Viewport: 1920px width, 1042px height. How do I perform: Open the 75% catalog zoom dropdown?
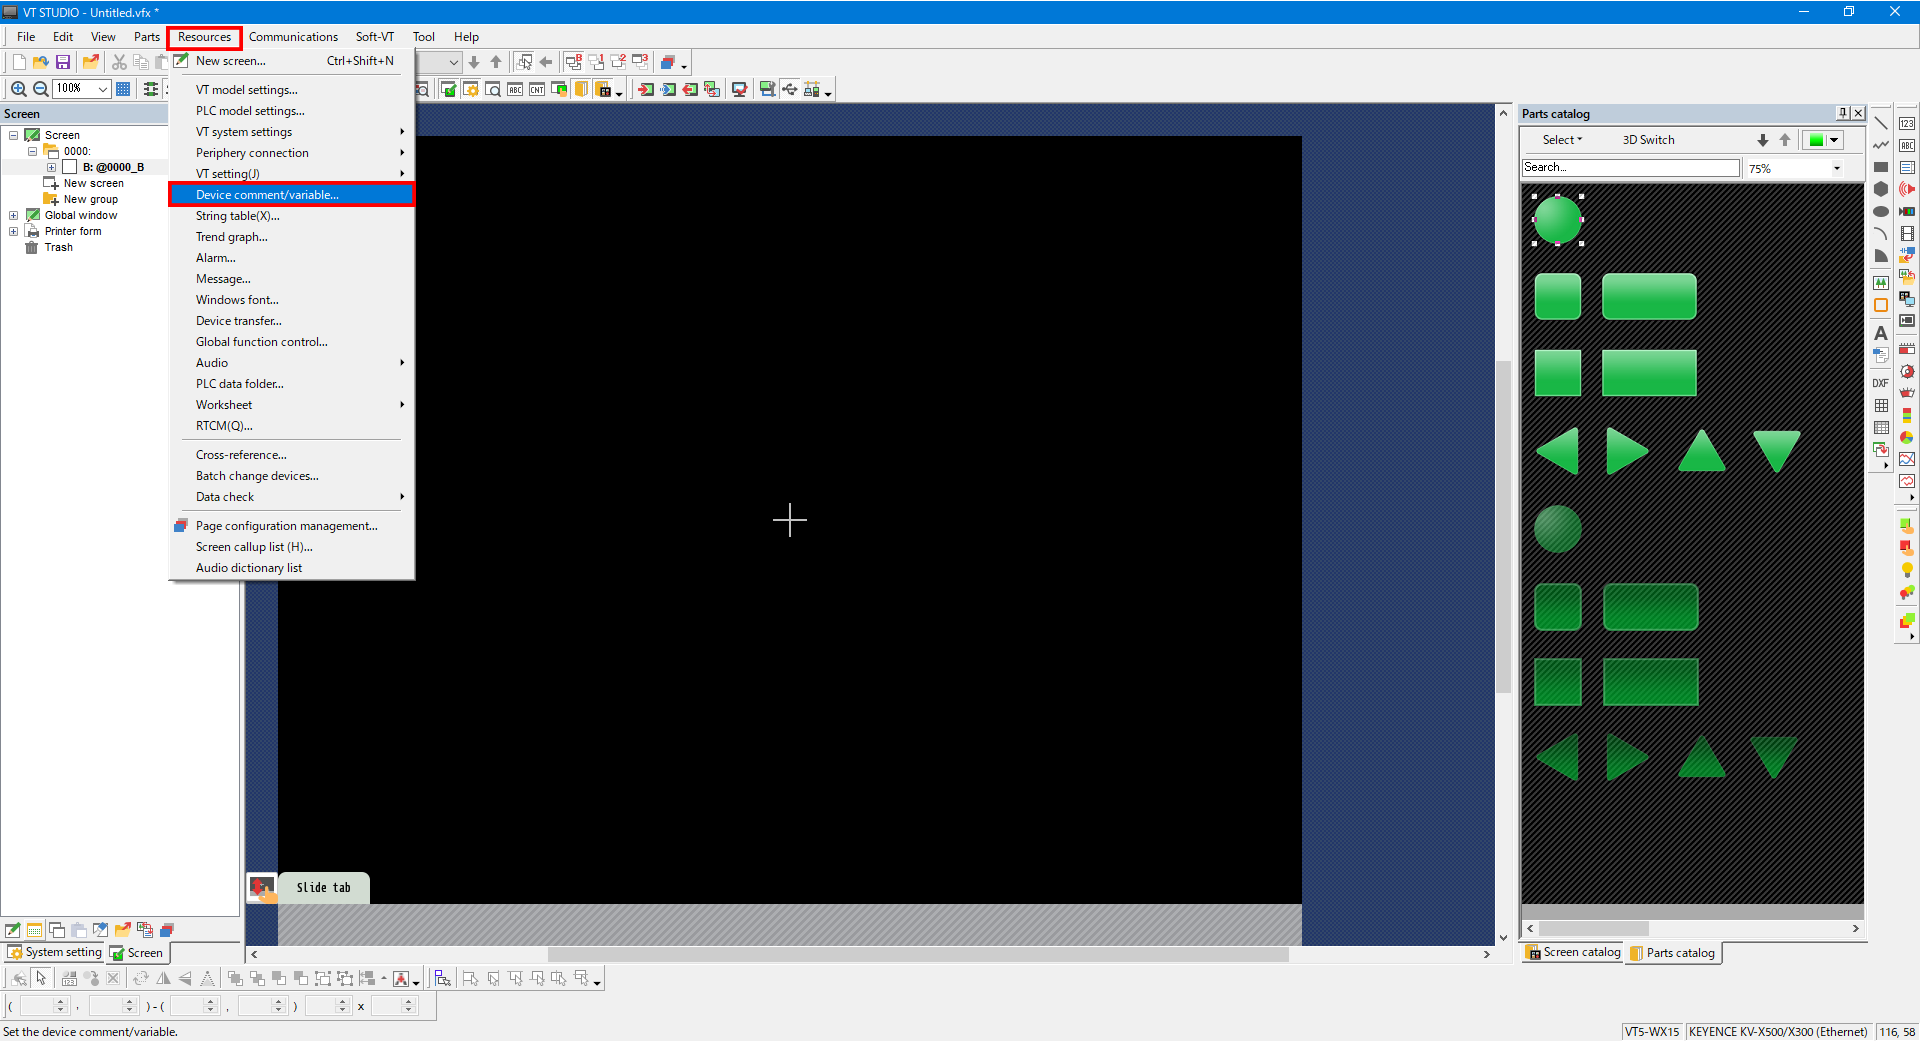point(1836,168)
